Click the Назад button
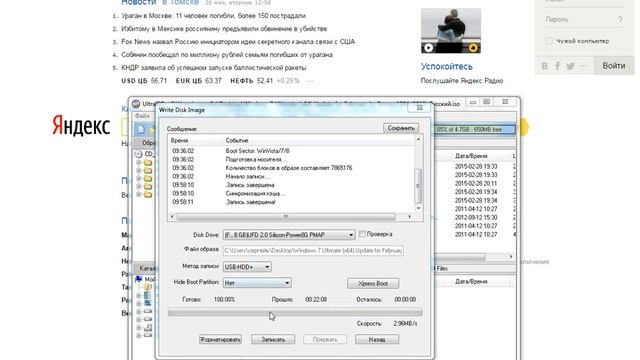The height and width of the screenshot is (360, 640). 377,340
